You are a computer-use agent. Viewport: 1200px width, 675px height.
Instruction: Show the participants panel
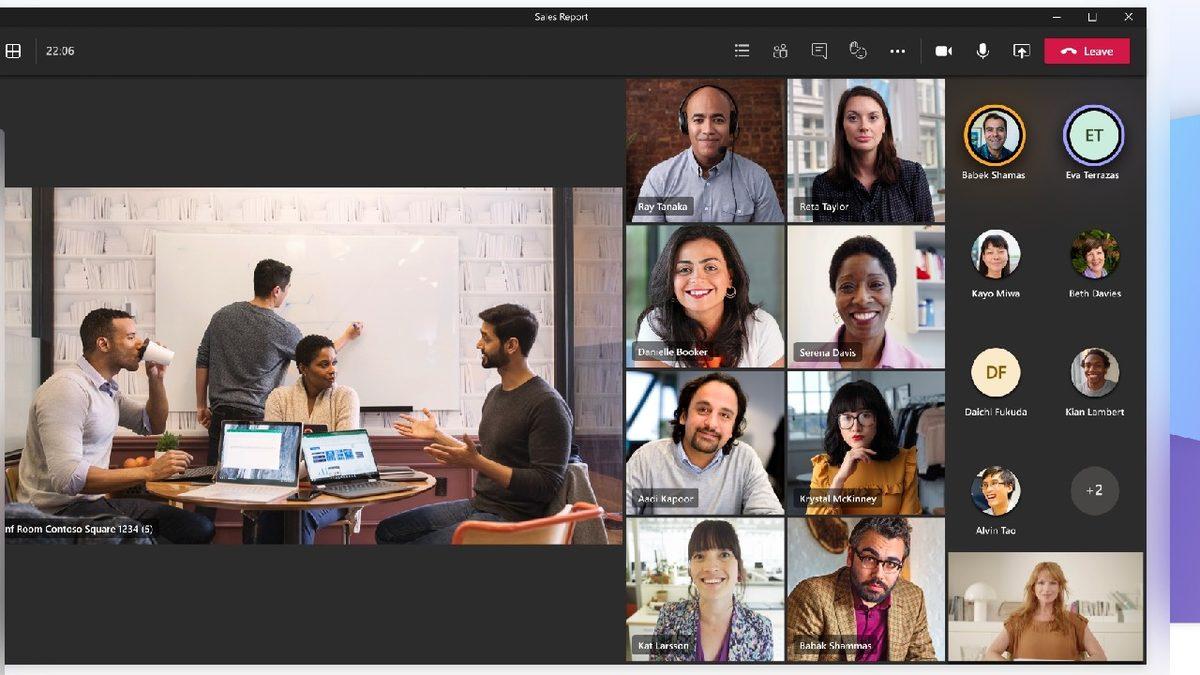(780, 51)
